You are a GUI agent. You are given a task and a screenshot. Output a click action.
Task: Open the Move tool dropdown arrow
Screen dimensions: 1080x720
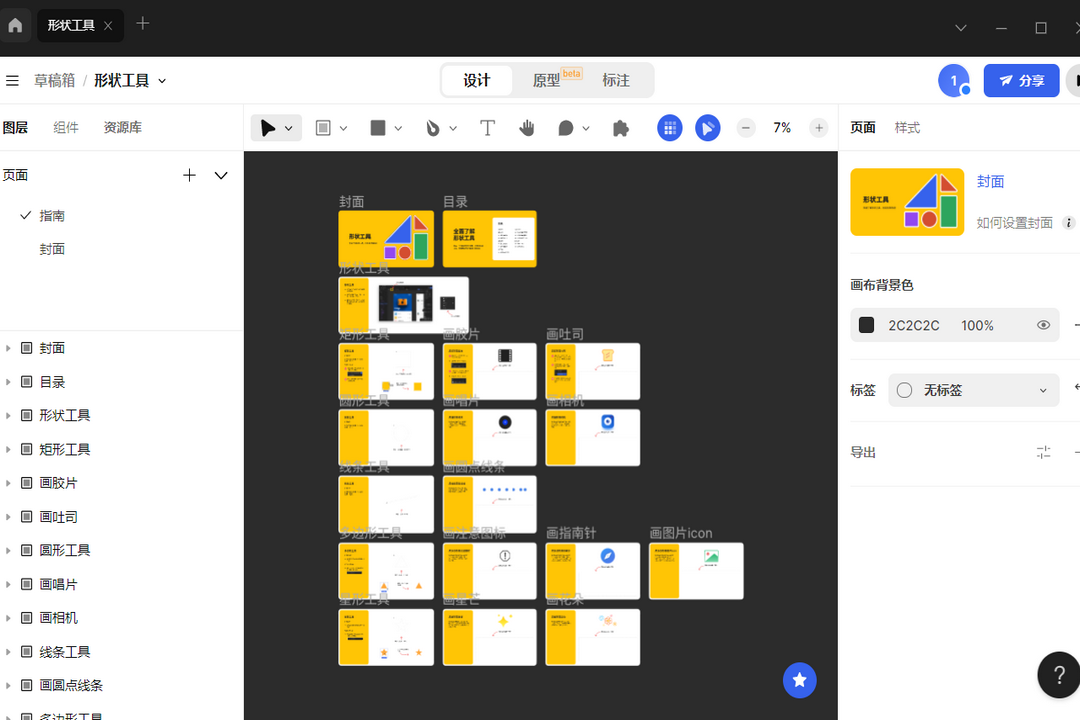[x=287, y=127]
